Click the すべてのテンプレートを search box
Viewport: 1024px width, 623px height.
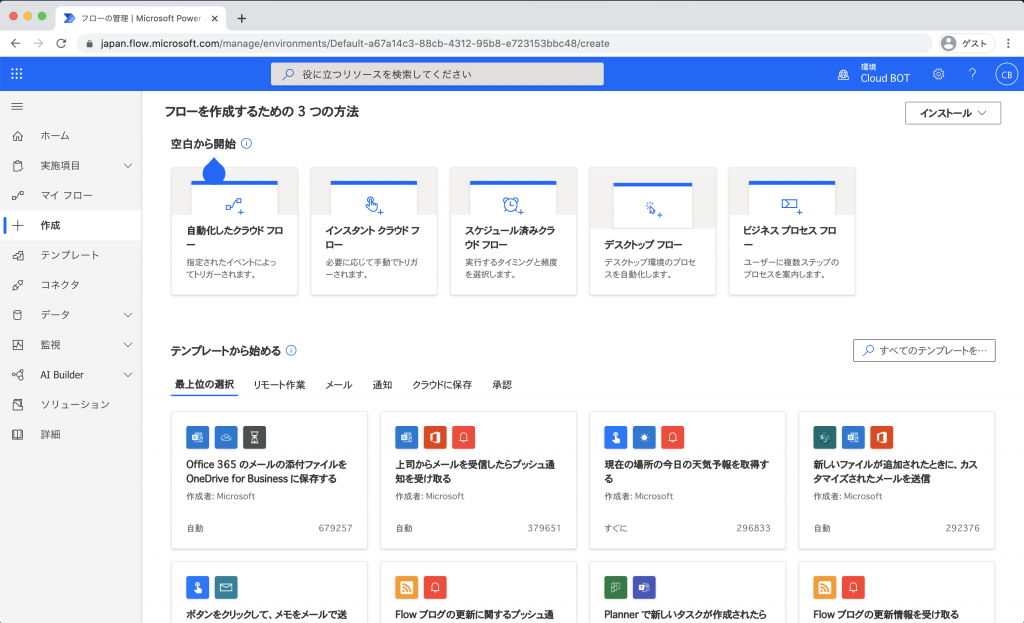point(924,351)
